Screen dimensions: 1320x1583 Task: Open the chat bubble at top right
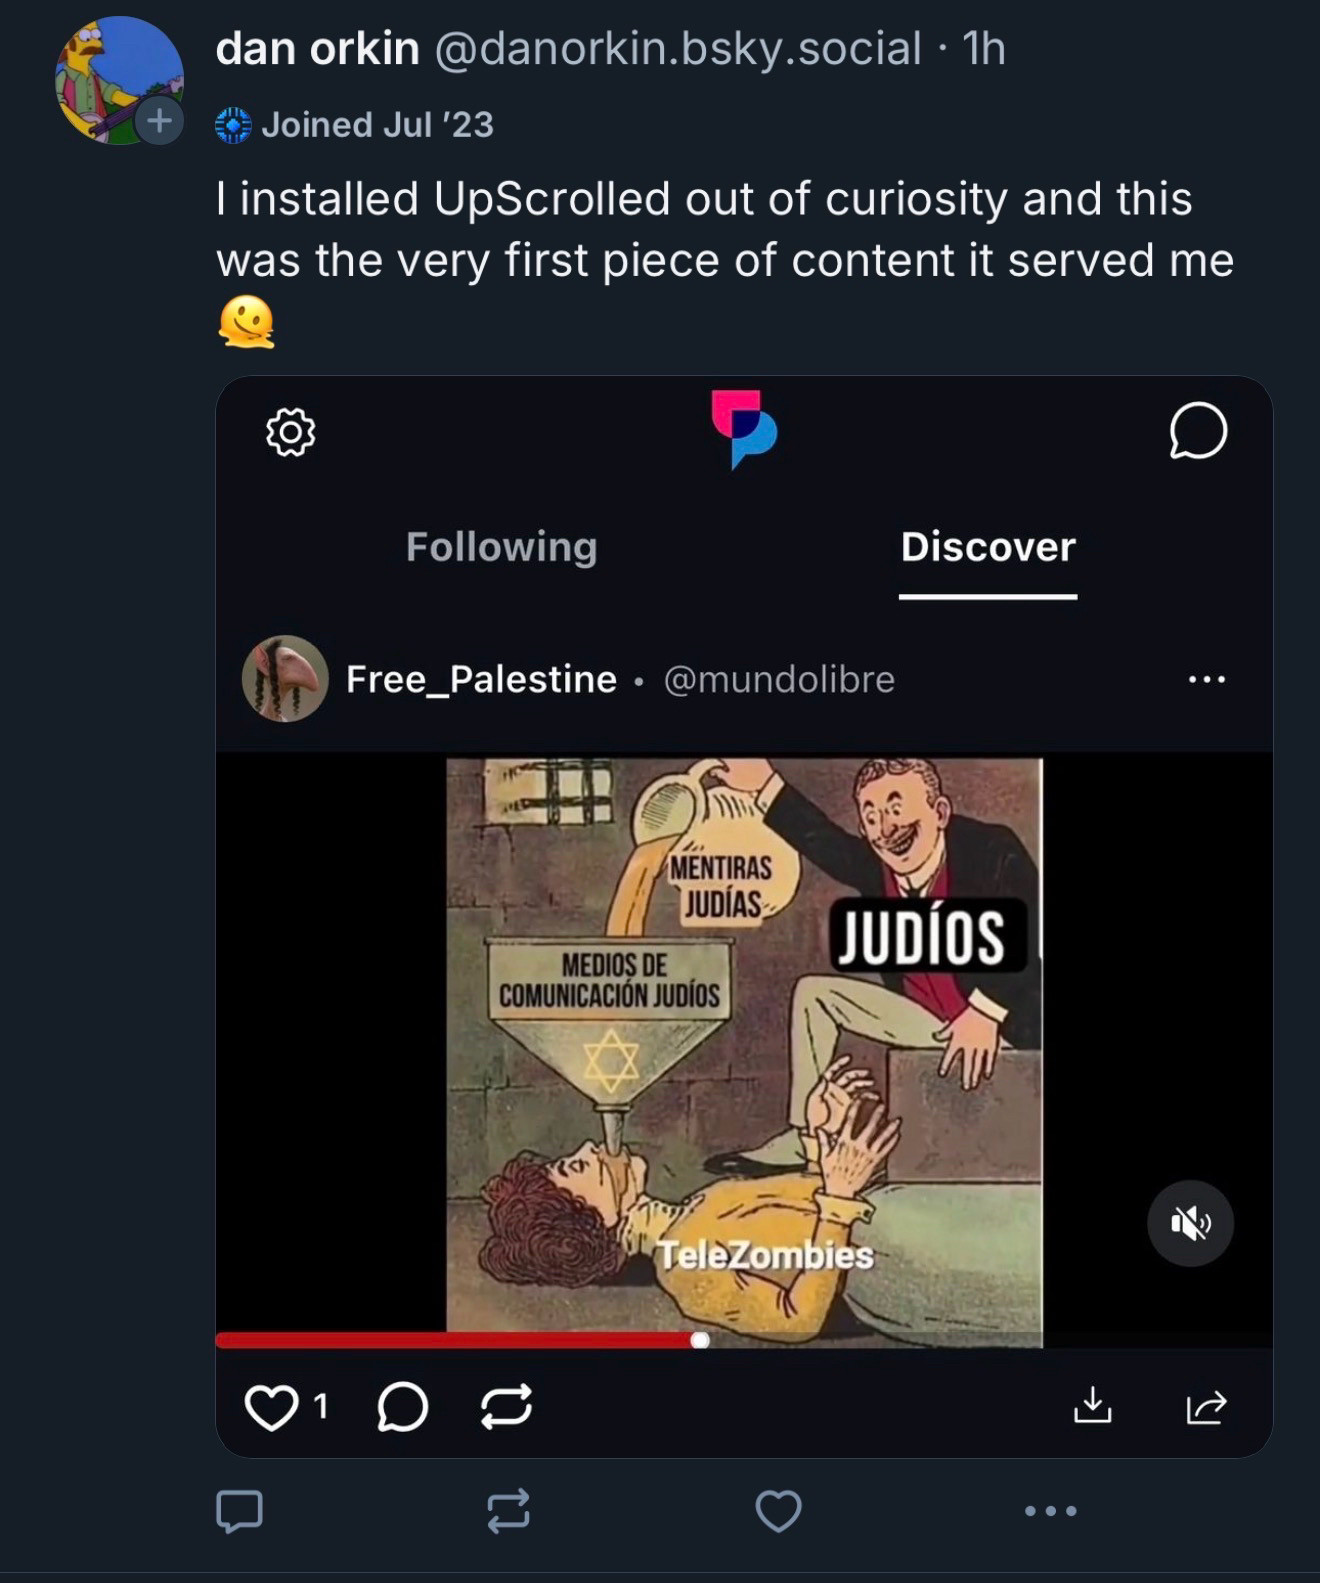(1197, 432)
